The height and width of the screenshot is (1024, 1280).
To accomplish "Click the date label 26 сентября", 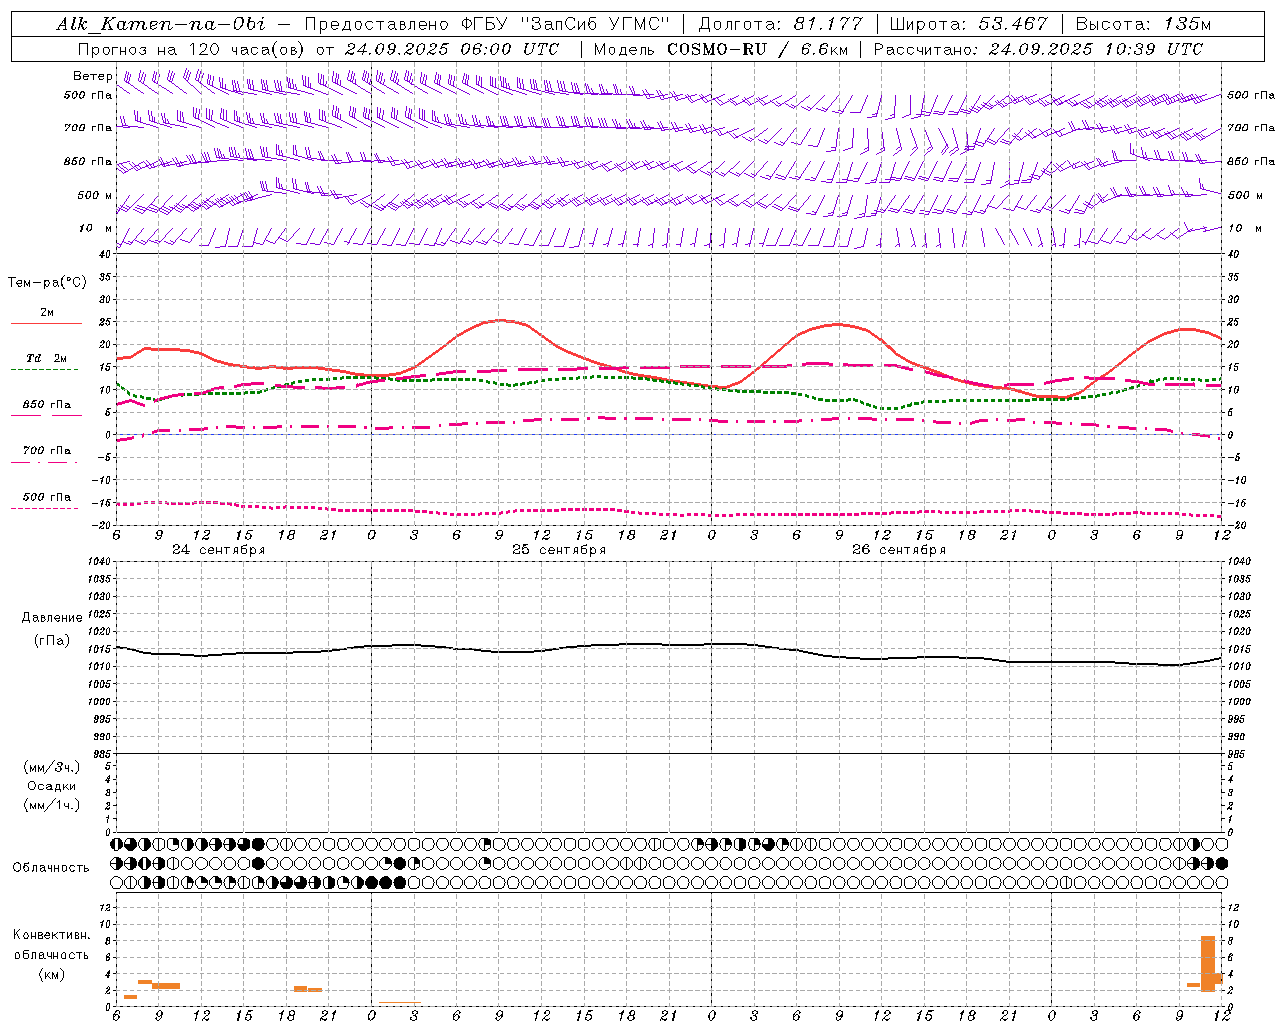I will tap(899, 550).
